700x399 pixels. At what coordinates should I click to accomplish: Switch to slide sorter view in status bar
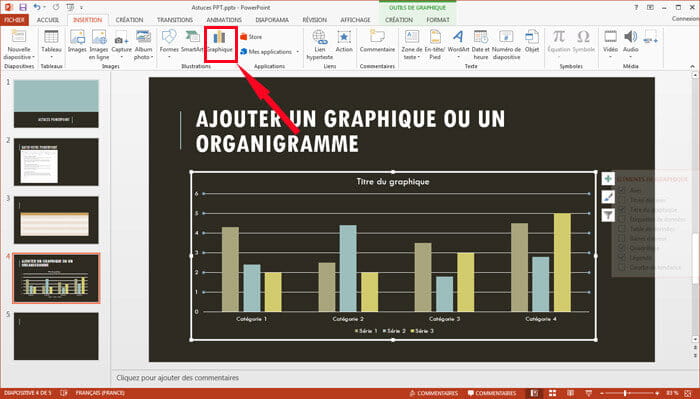pyautogui.click(x=552, y=393)
